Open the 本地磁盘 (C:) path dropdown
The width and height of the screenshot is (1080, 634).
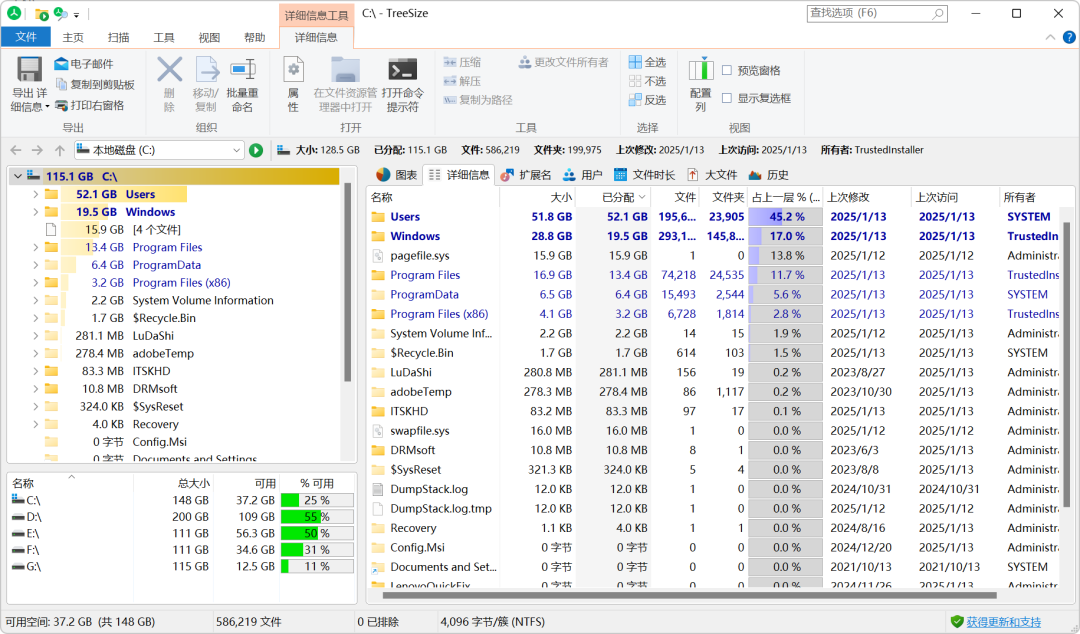(236, 150)
